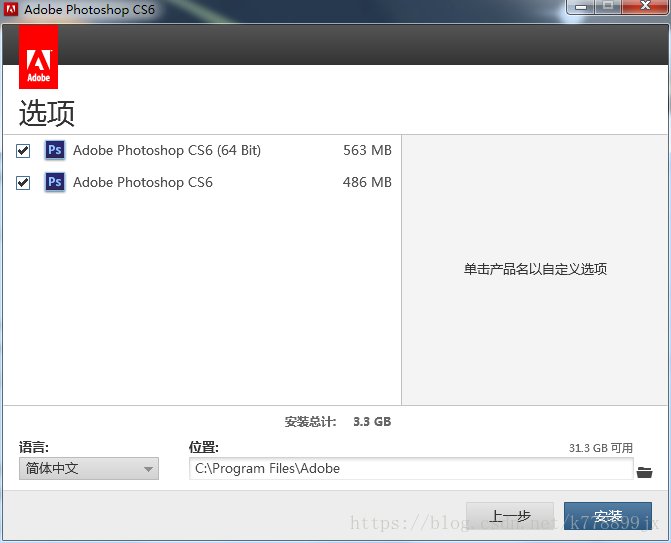The image size is (671, 543).
Task: Click the 安装 install button
Action: [608, 516]
